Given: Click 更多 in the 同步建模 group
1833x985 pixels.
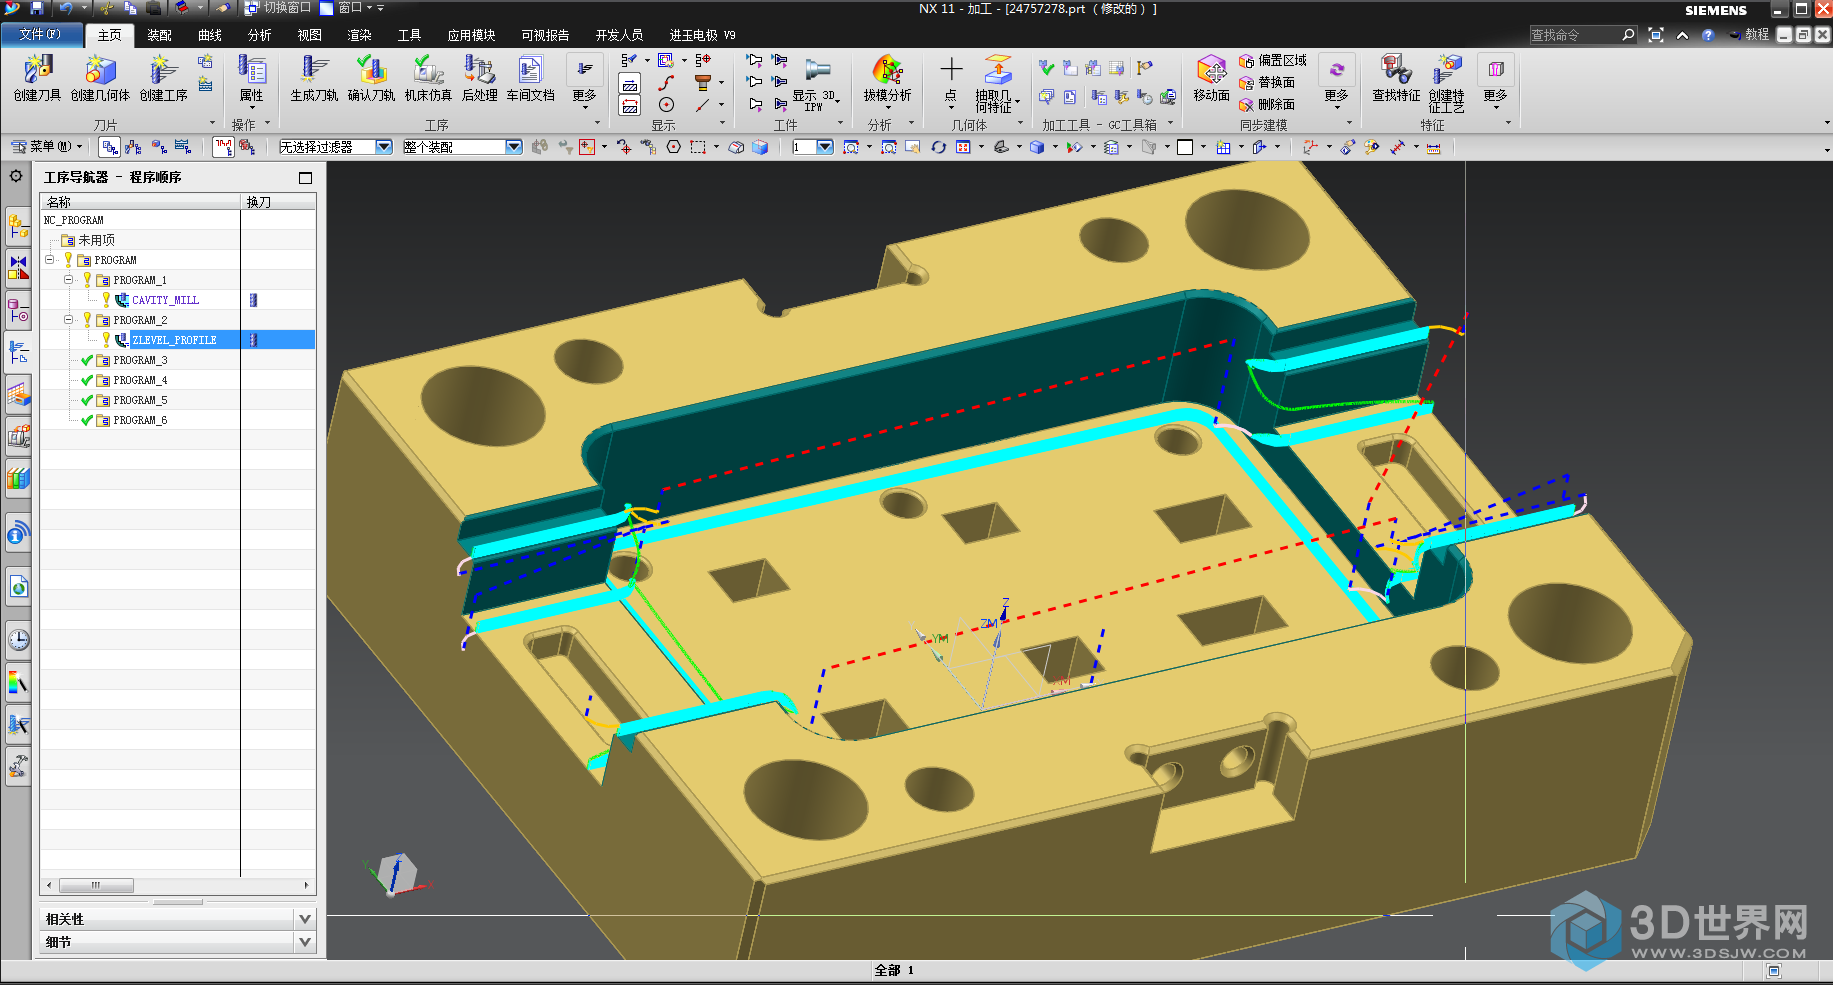Looking at the screenshot, I should tap(1336, 80).
